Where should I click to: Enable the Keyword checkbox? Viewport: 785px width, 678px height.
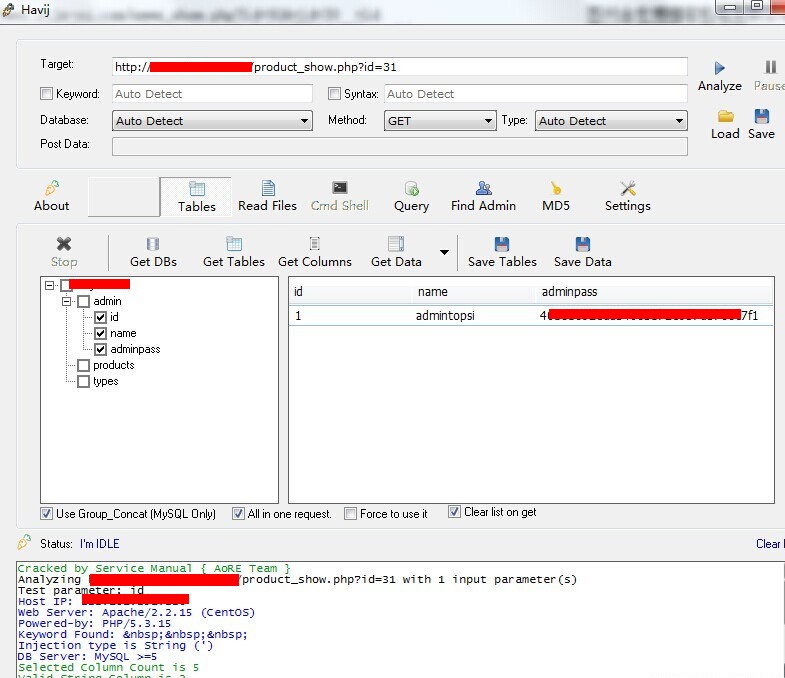click(x=46, y=94)
